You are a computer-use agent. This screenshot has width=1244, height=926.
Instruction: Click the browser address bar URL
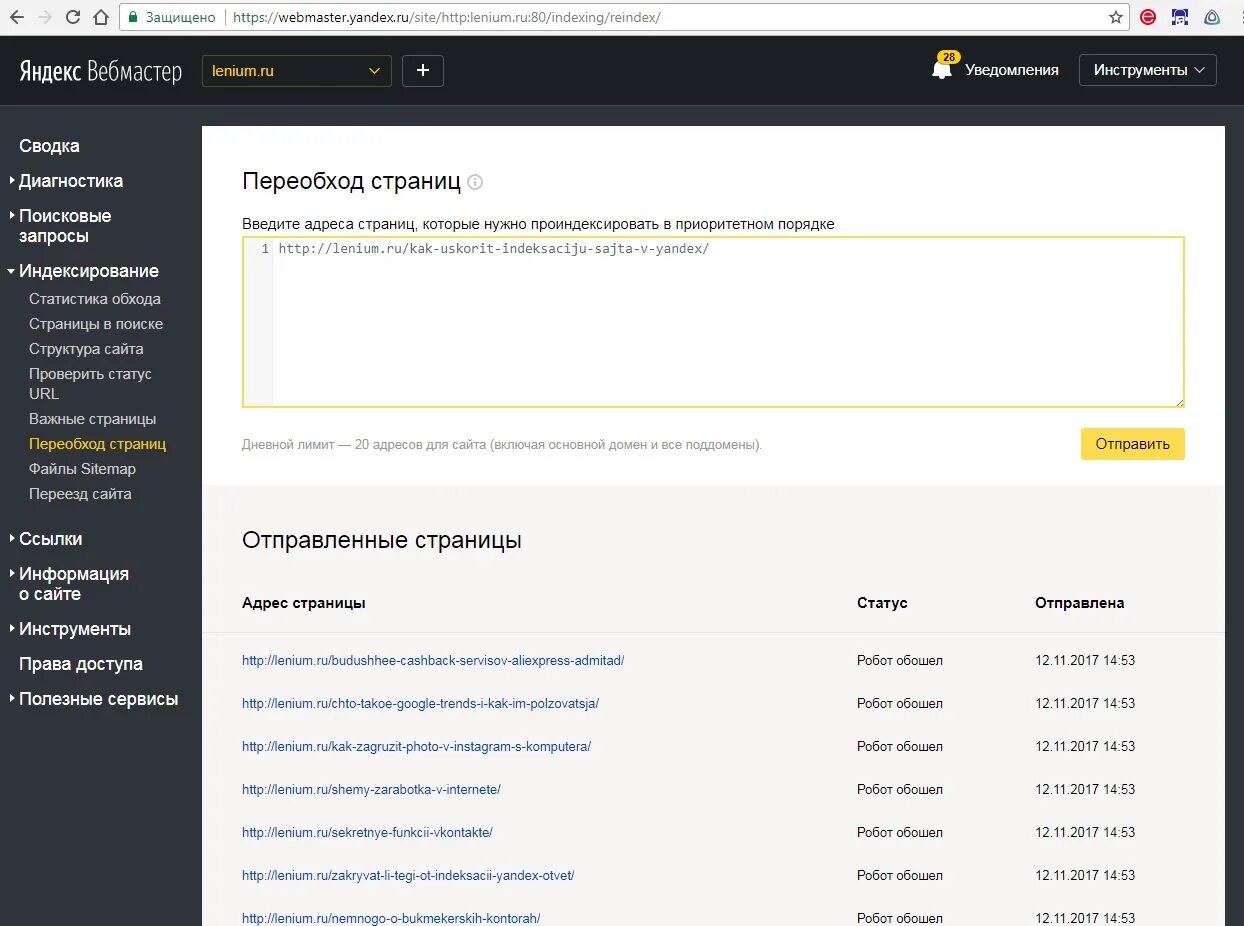coord(447,17)
